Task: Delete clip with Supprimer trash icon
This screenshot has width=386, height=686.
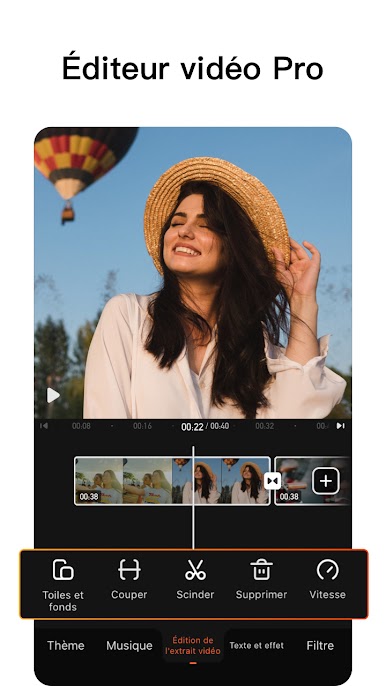Action: coord(261,579)
